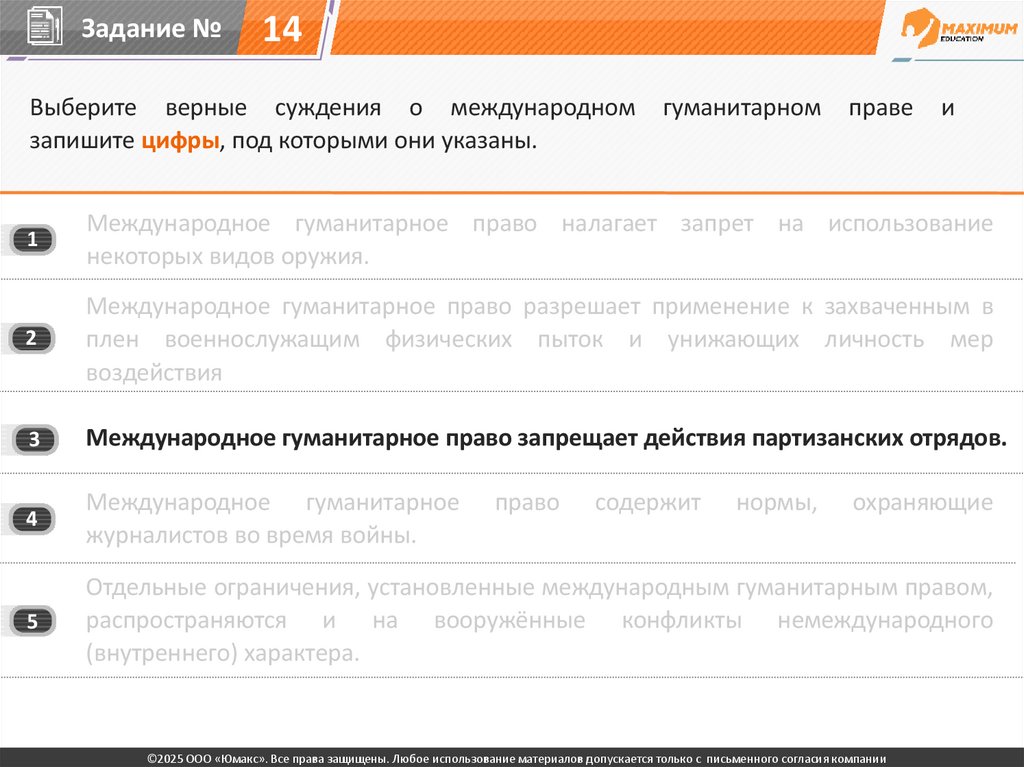This screenshot has width=1024, height=767.
Task: Click the copyright notice ©2025 ООО «Юмакс»
Action: coord(516,759)
